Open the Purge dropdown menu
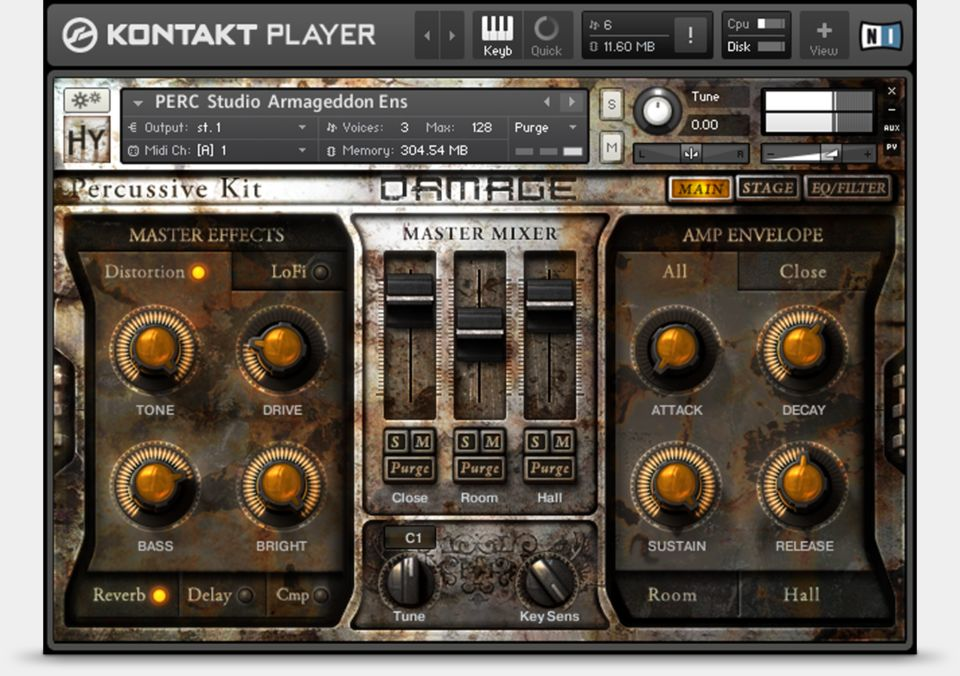Image resolution: width=960 pixels, height=676 pixels. tap(546, 128)
